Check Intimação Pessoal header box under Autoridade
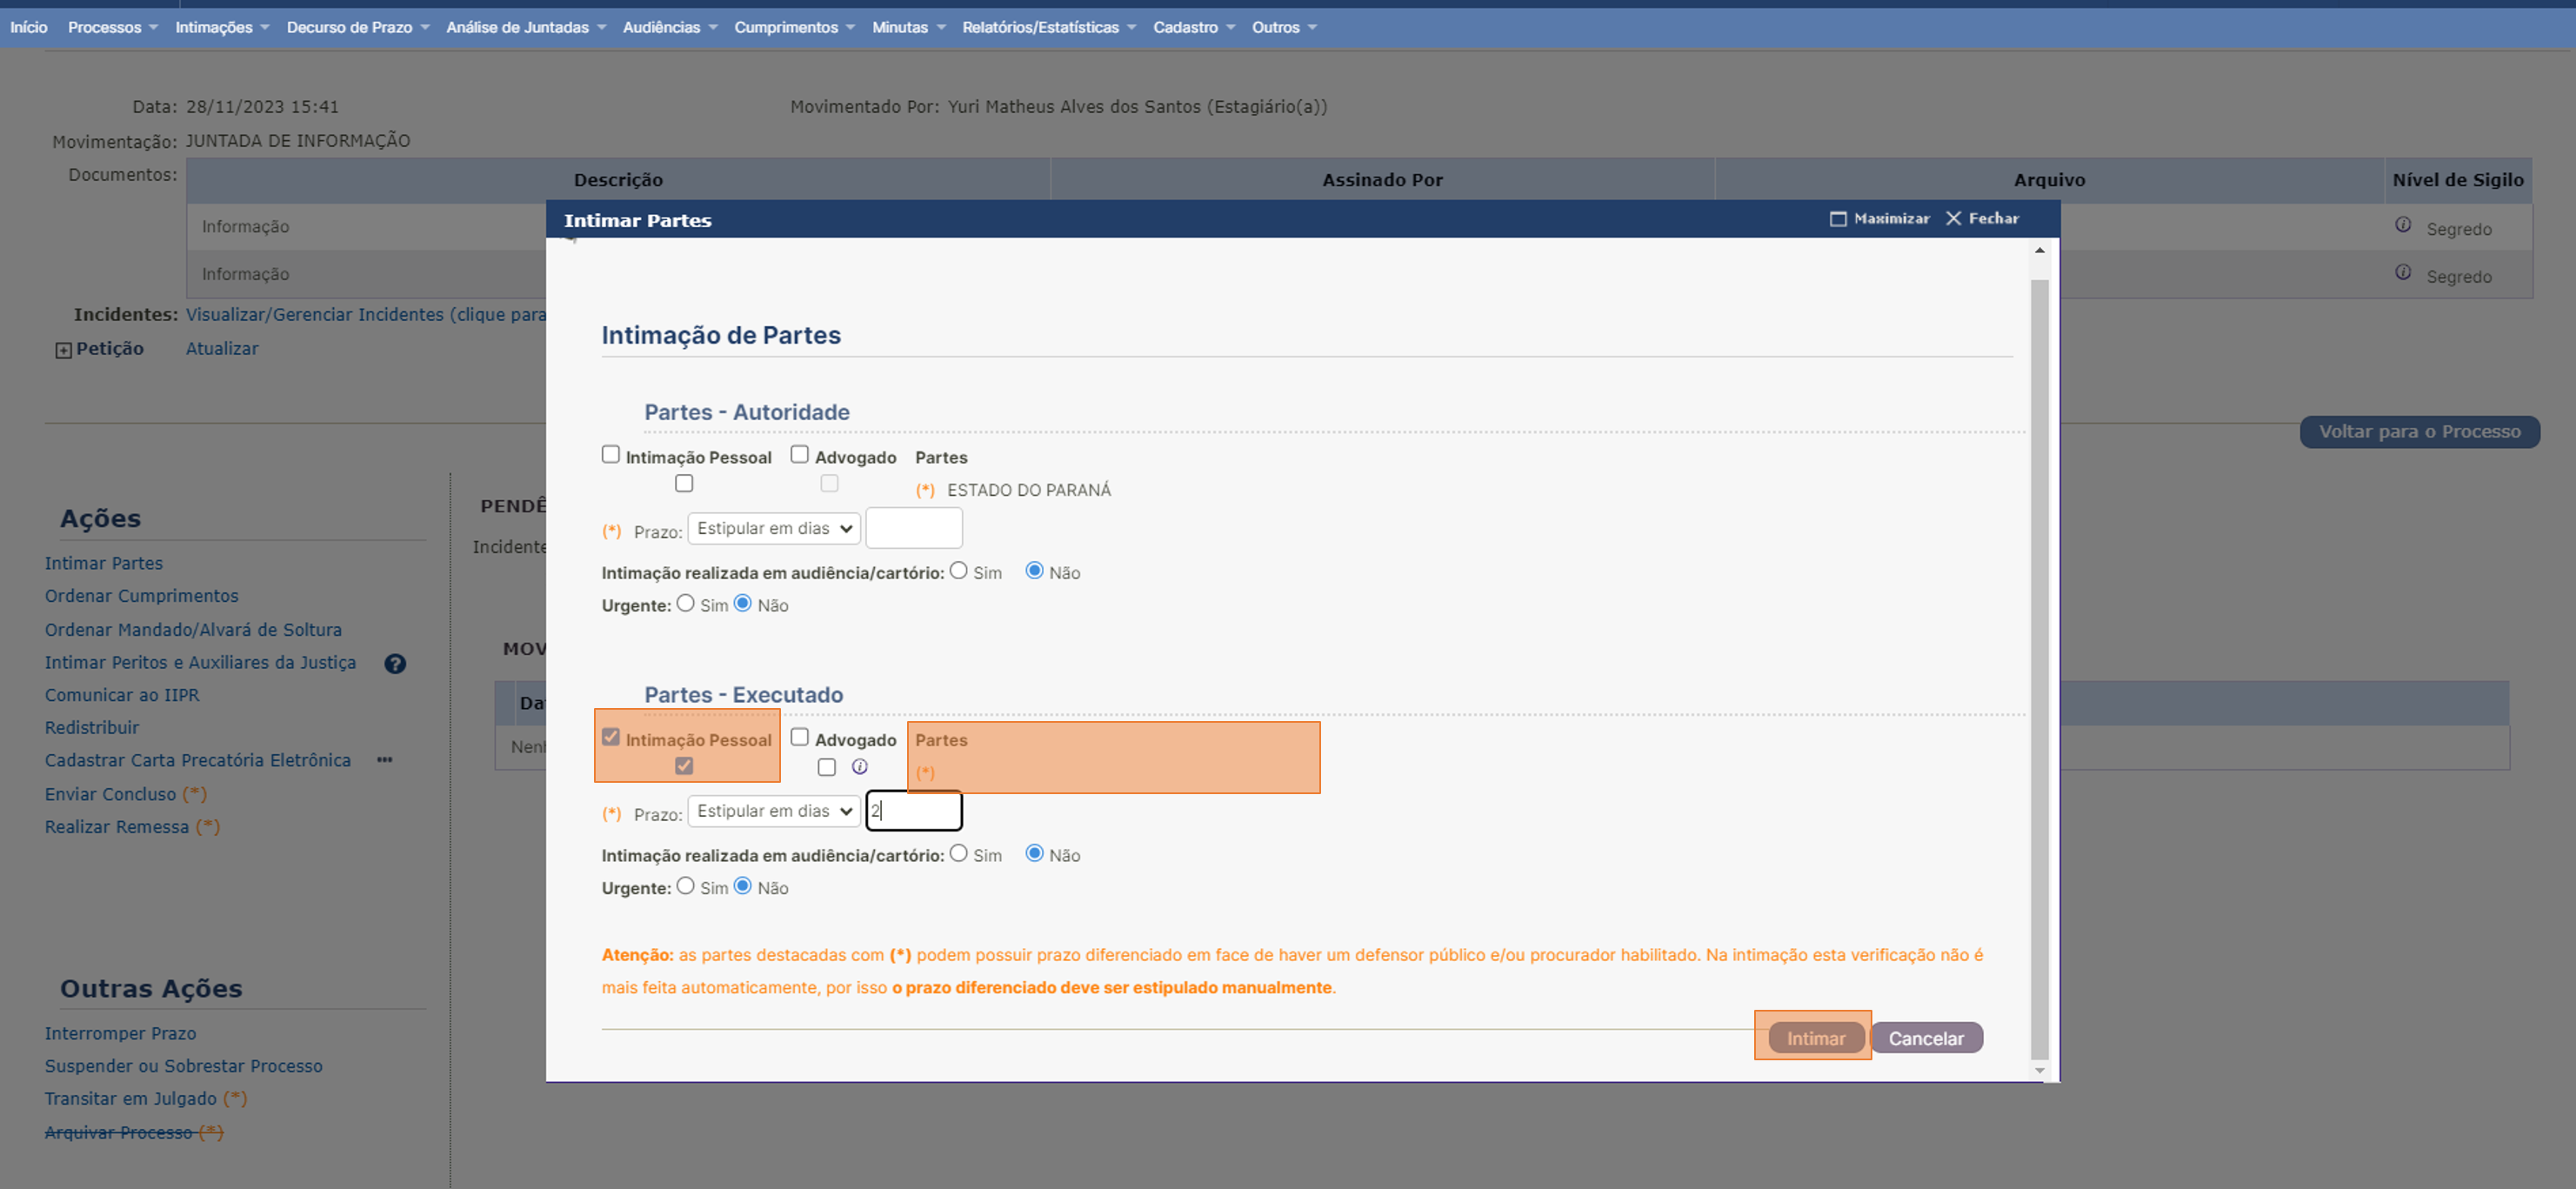Viewport: 2576px width, 1189px height. tap(611, 454)
